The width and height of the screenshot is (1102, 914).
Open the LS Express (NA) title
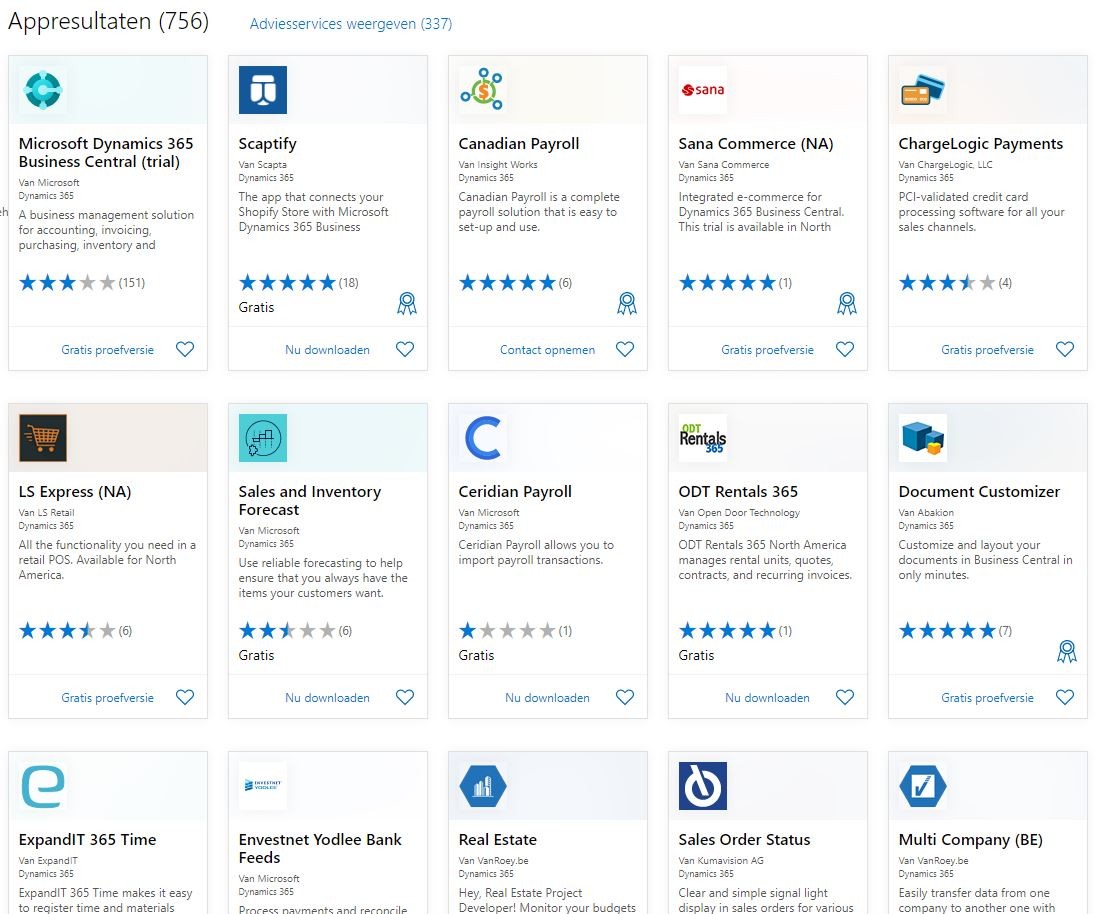pyautogui.click(x=74, y=492)
